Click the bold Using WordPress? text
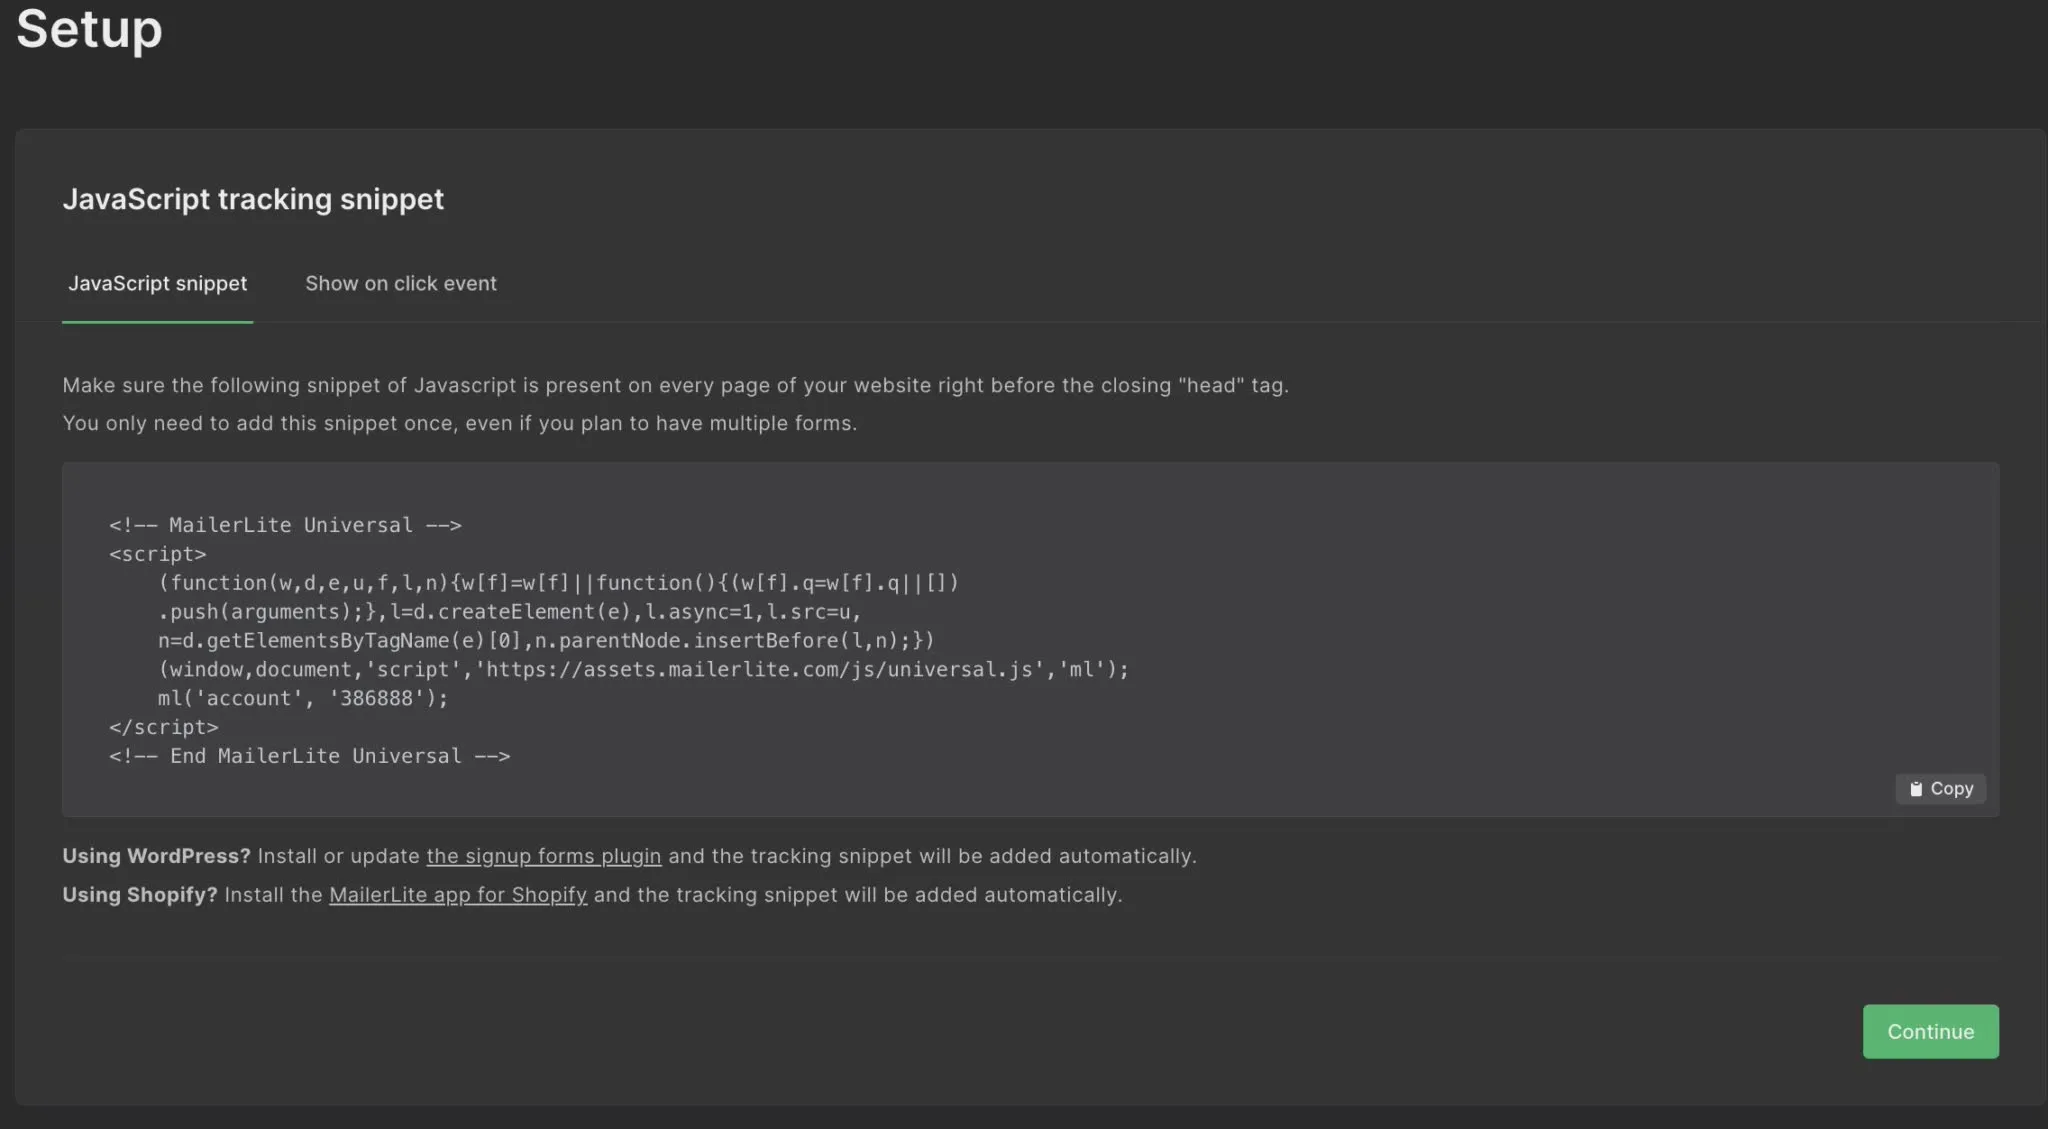Screen dimensions: 2048x1129 pos(156,856)
